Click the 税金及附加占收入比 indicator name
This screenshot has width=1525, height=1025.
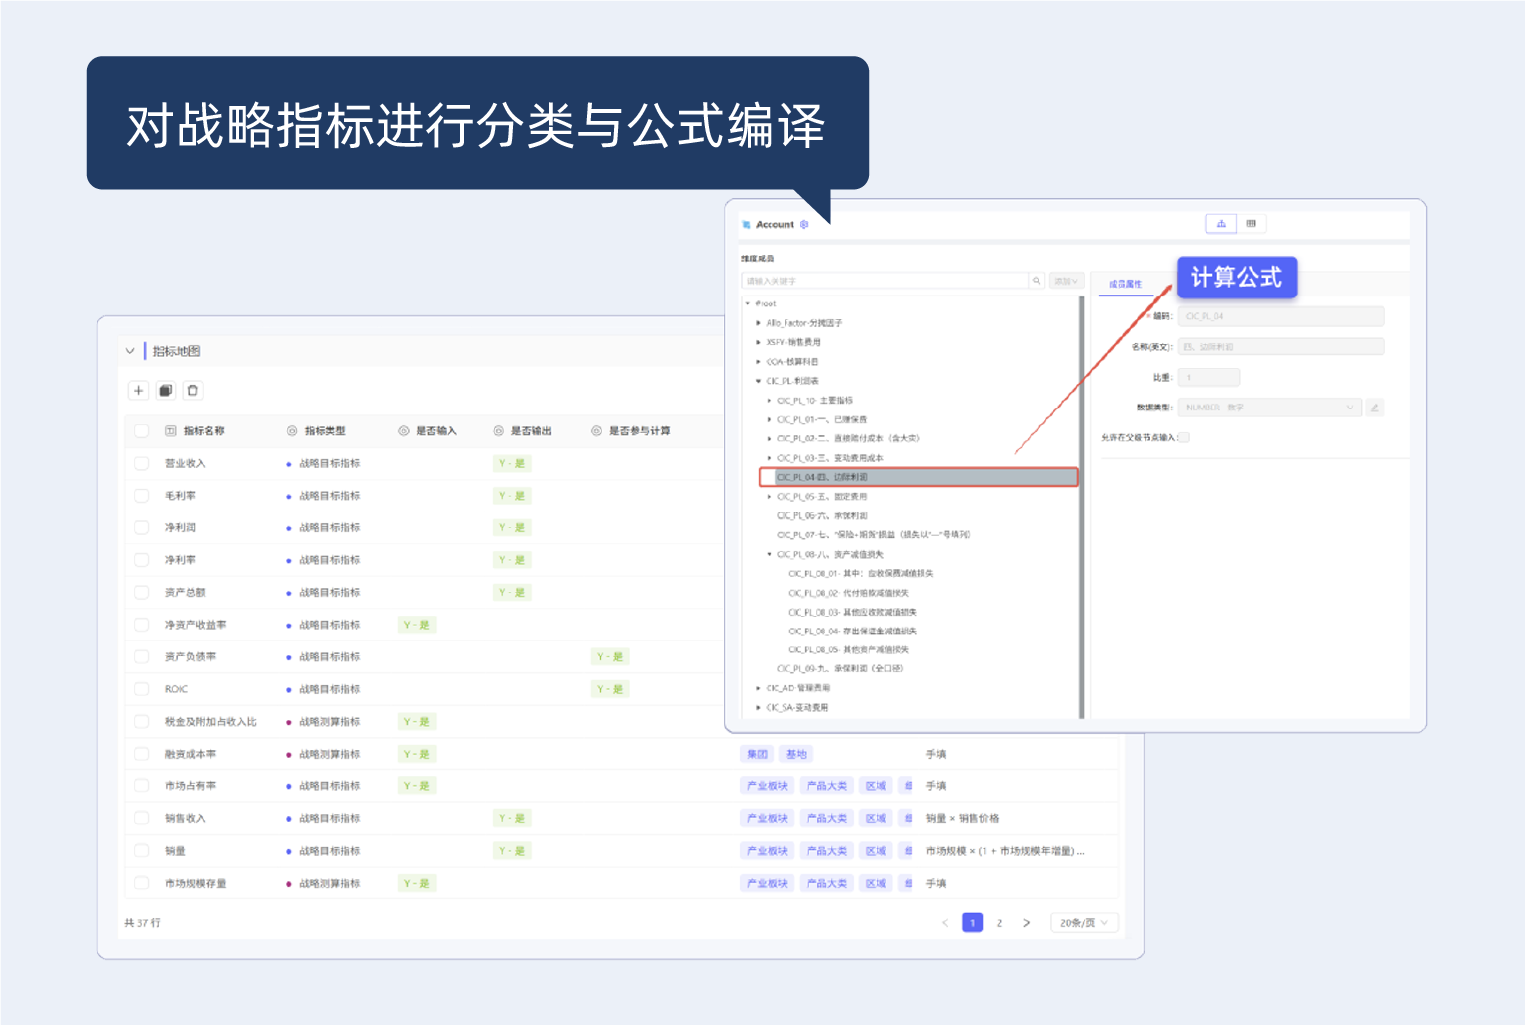pyautogui.click(x=211, y=722)
